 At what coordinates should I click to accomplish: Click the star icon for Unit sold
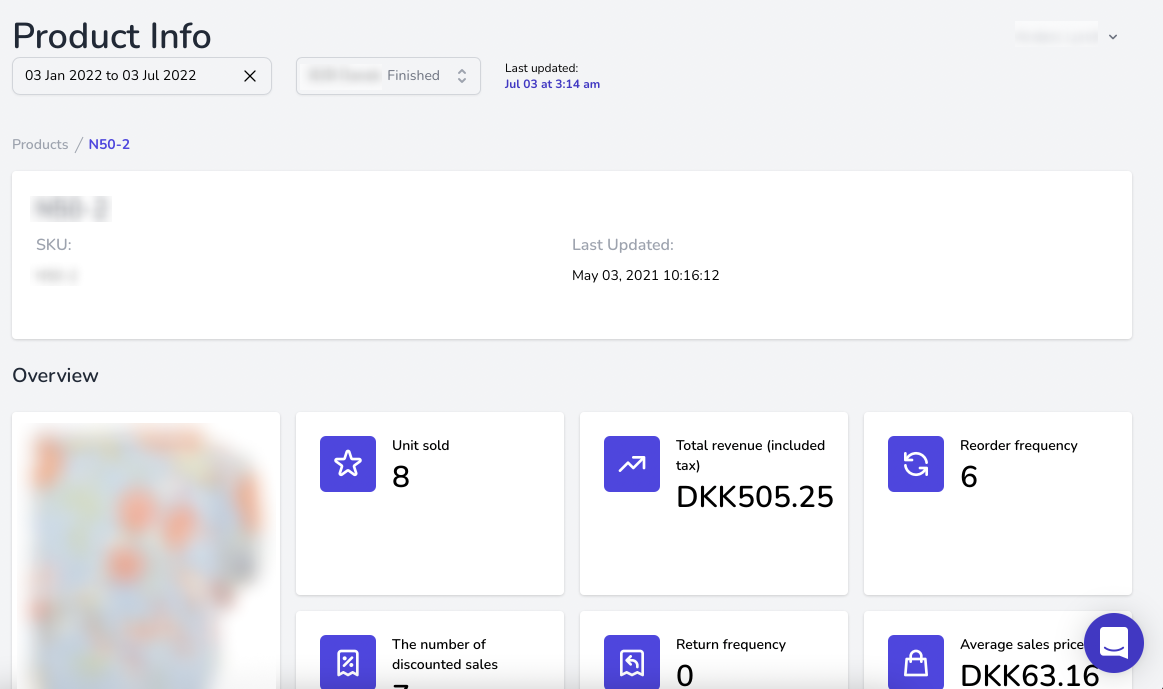(348, 464)
